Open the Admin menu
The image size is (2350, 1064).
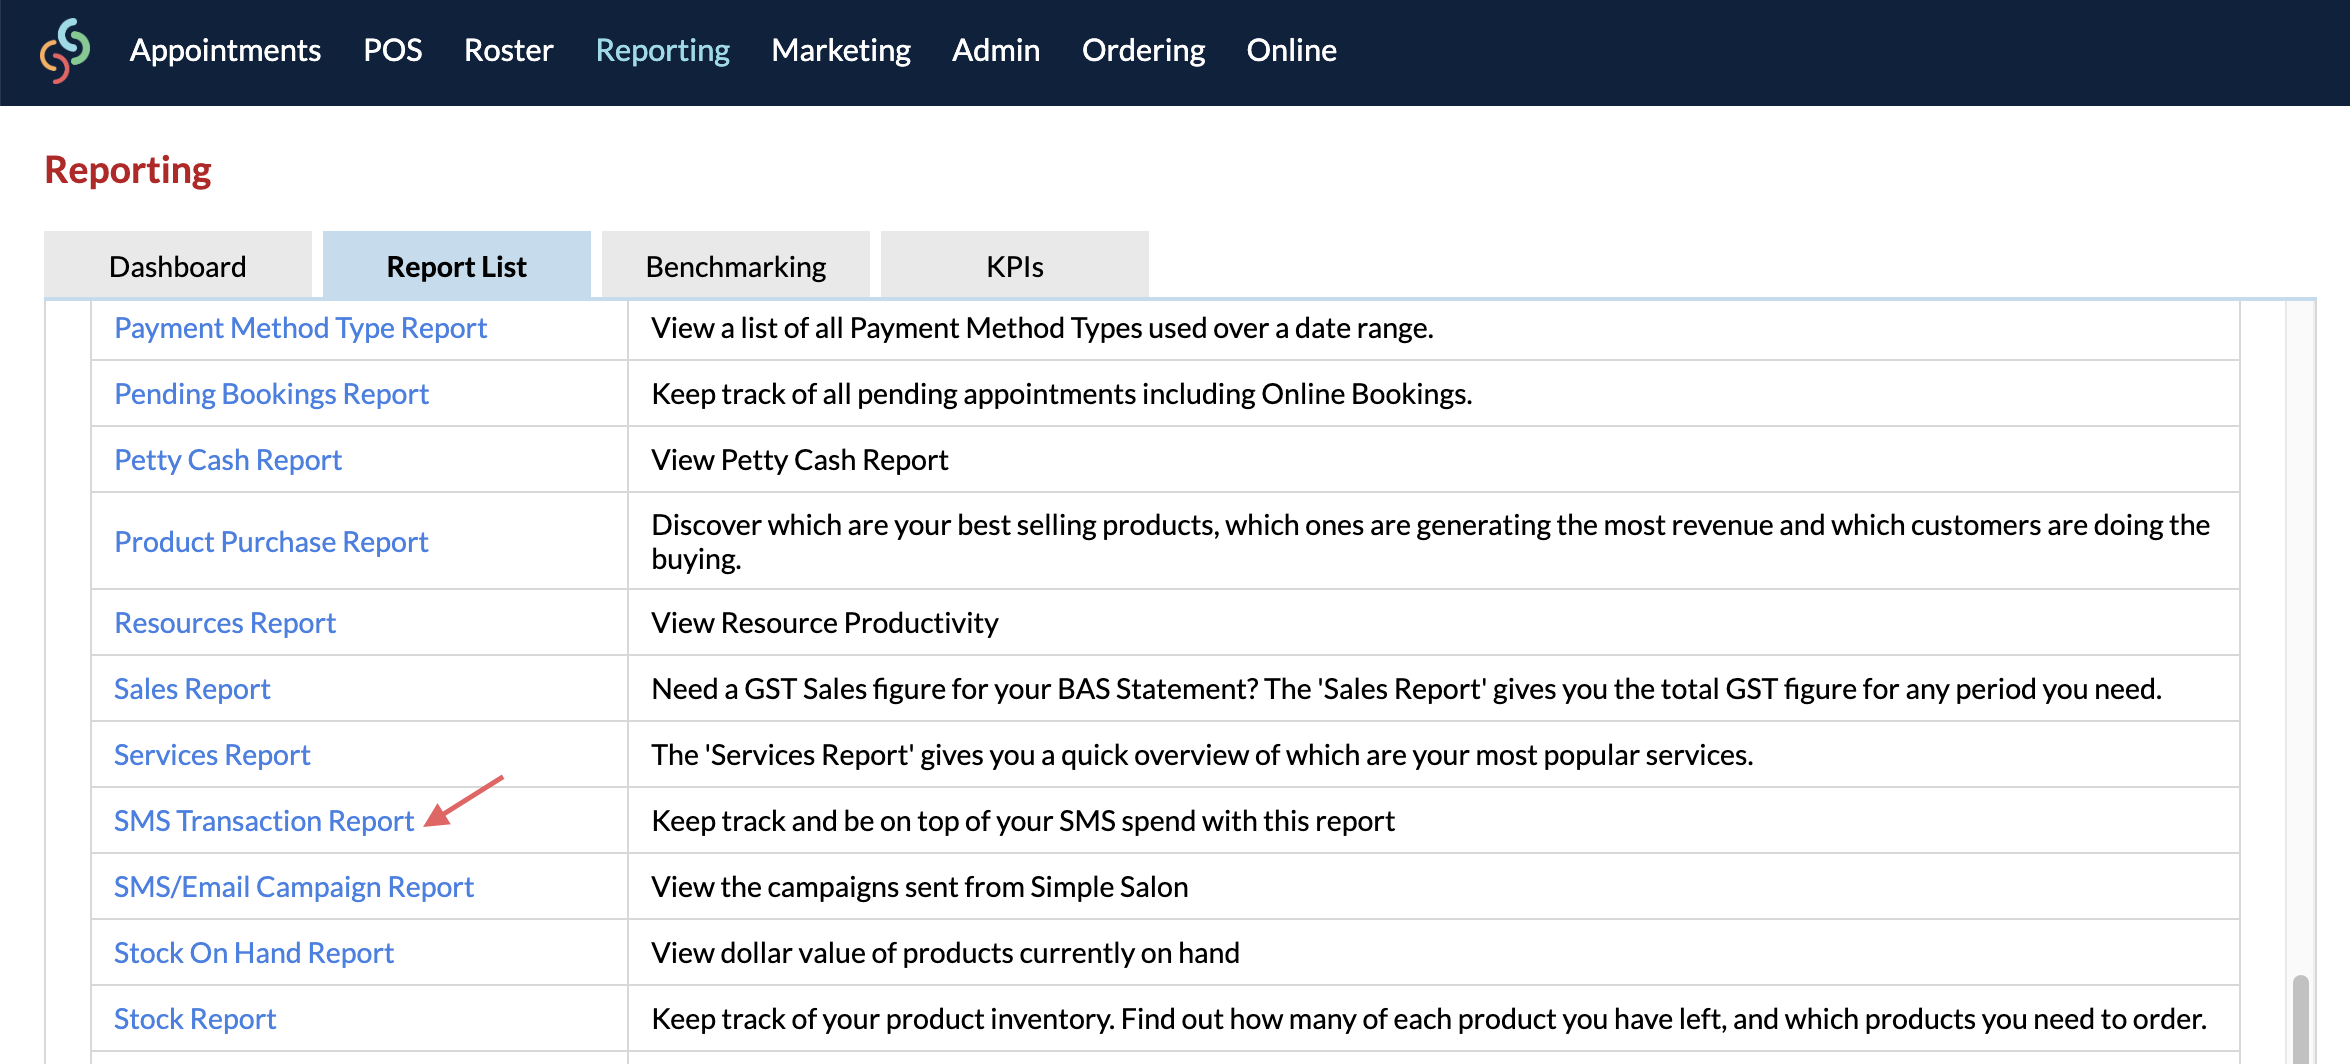(x=996, y=50)
